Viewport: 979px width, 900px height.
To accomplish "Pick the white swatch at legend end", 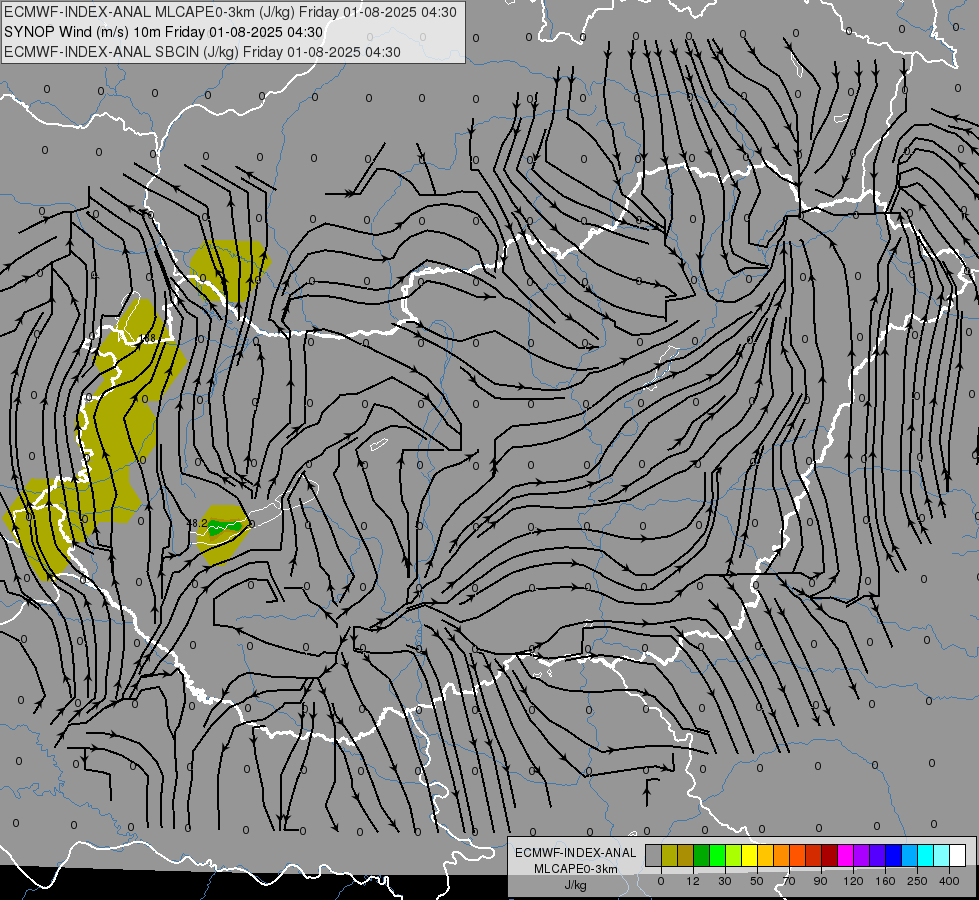I will click(958, 855).
